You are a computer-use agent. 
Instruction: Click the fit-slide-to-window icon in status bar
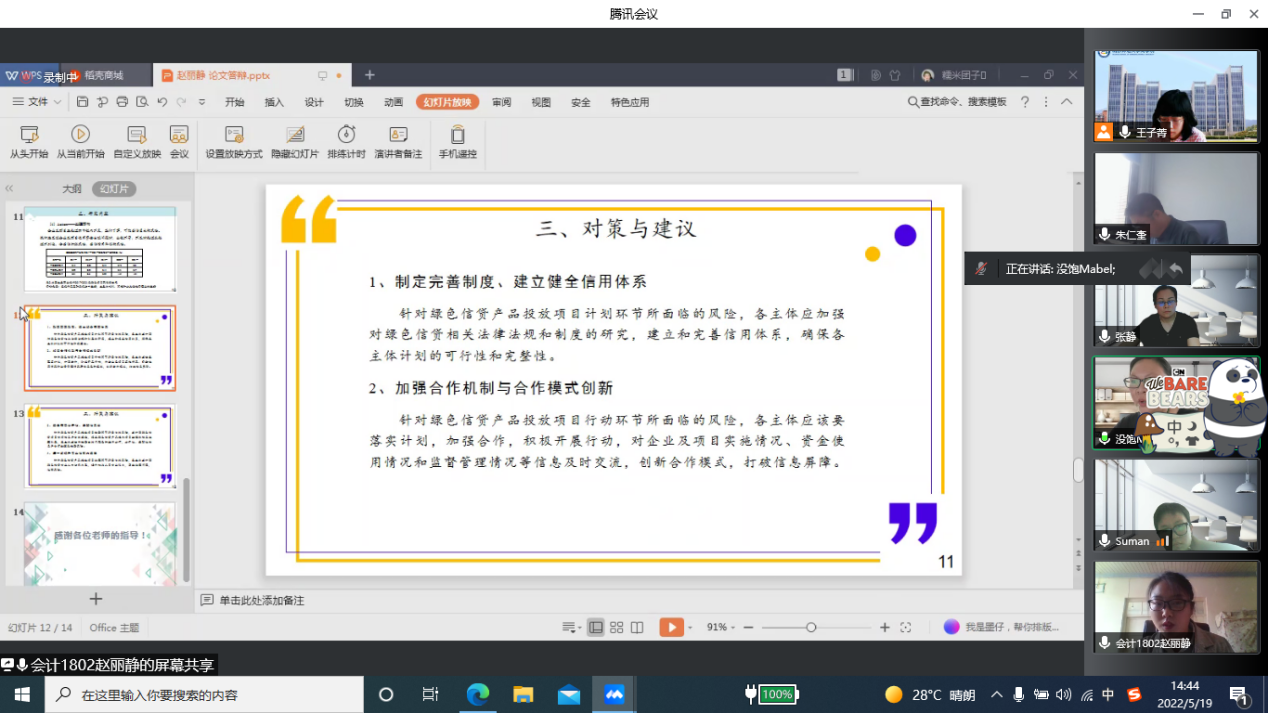(x=905, y=627)
